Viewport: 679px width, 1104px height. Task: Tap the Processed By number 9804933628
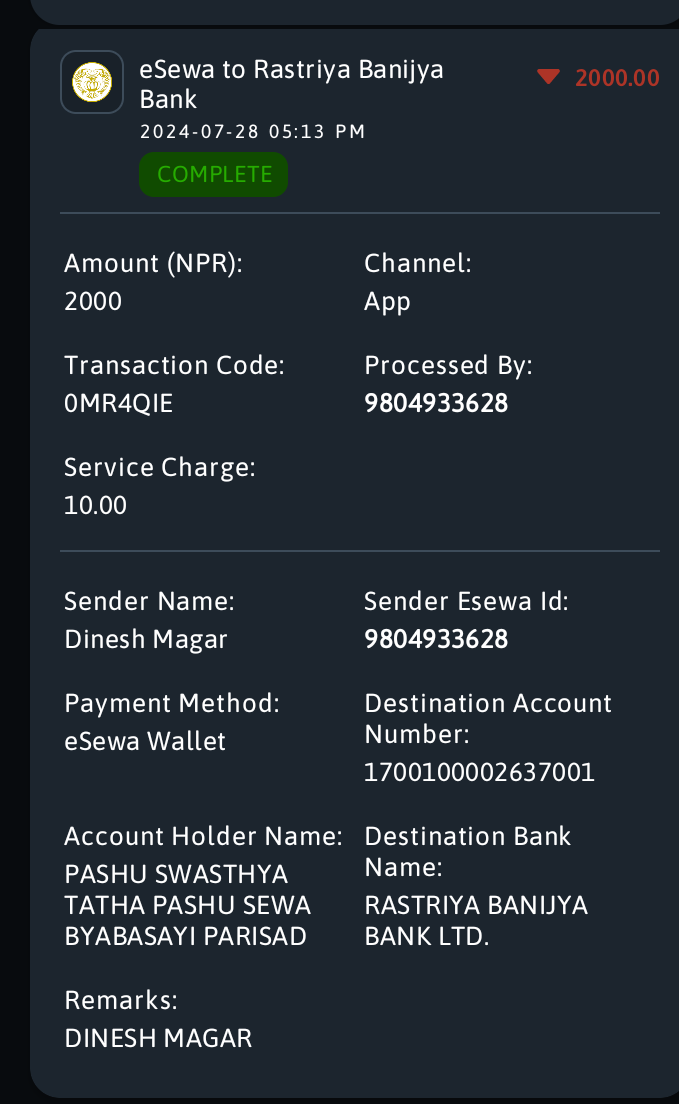pyautogui.click(x=436, y=403)
